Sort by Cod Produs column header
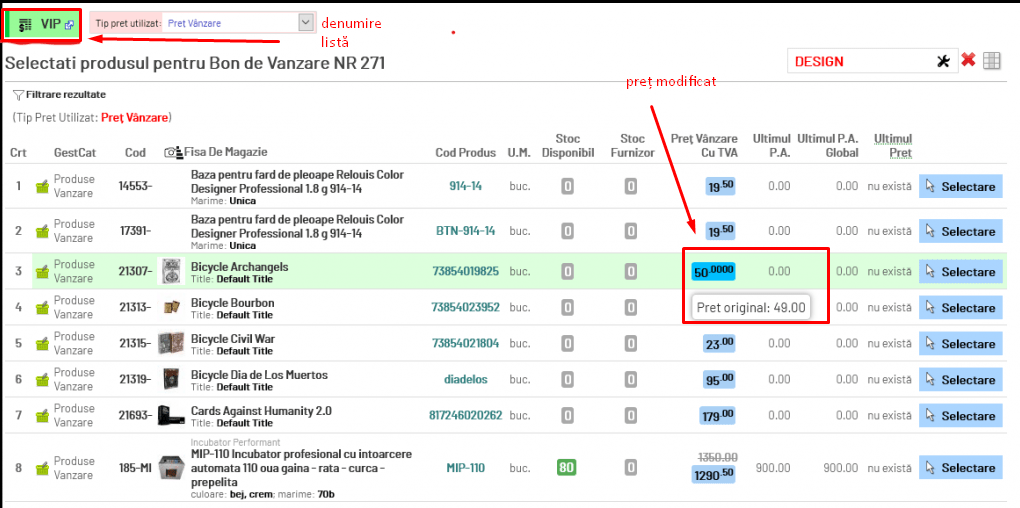Screen dimensions: 1020x508 click(465, 153)
